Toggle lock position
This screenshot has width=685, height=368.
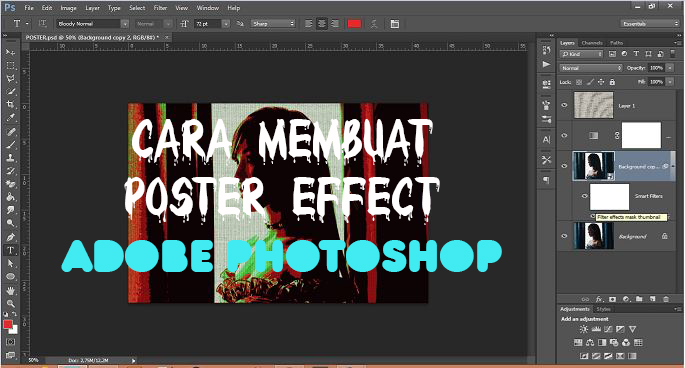point(601,82)
